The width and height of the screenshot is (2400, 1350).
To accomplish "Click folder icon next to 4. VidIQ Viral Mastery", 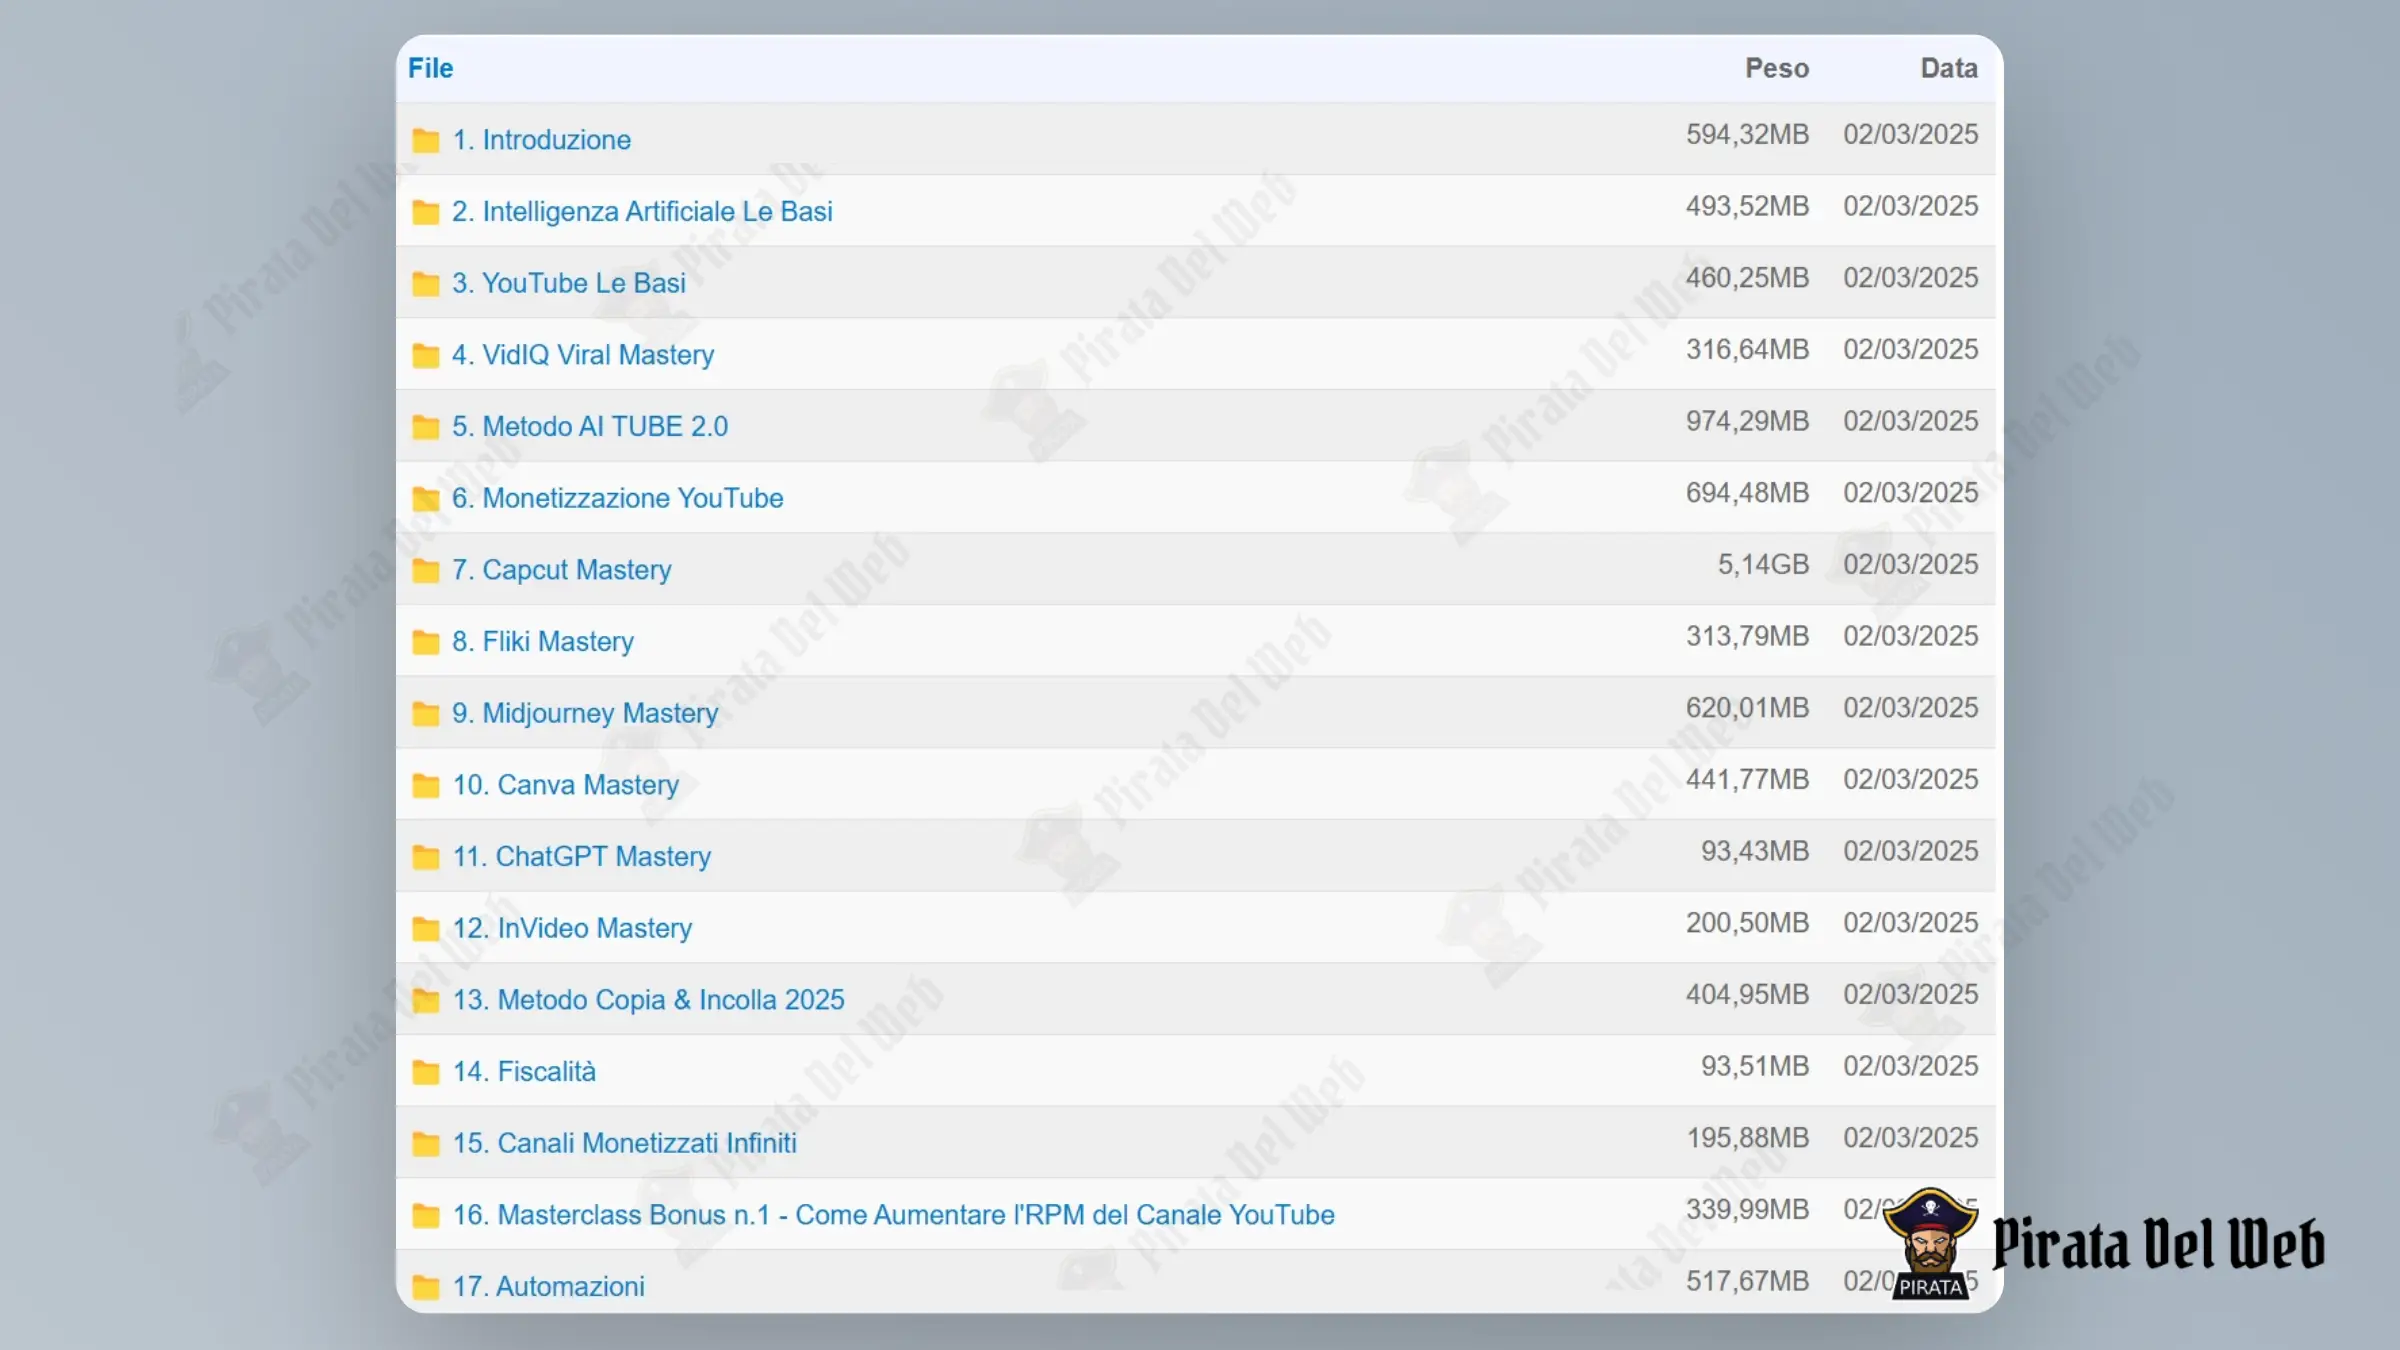I will 426,356.
